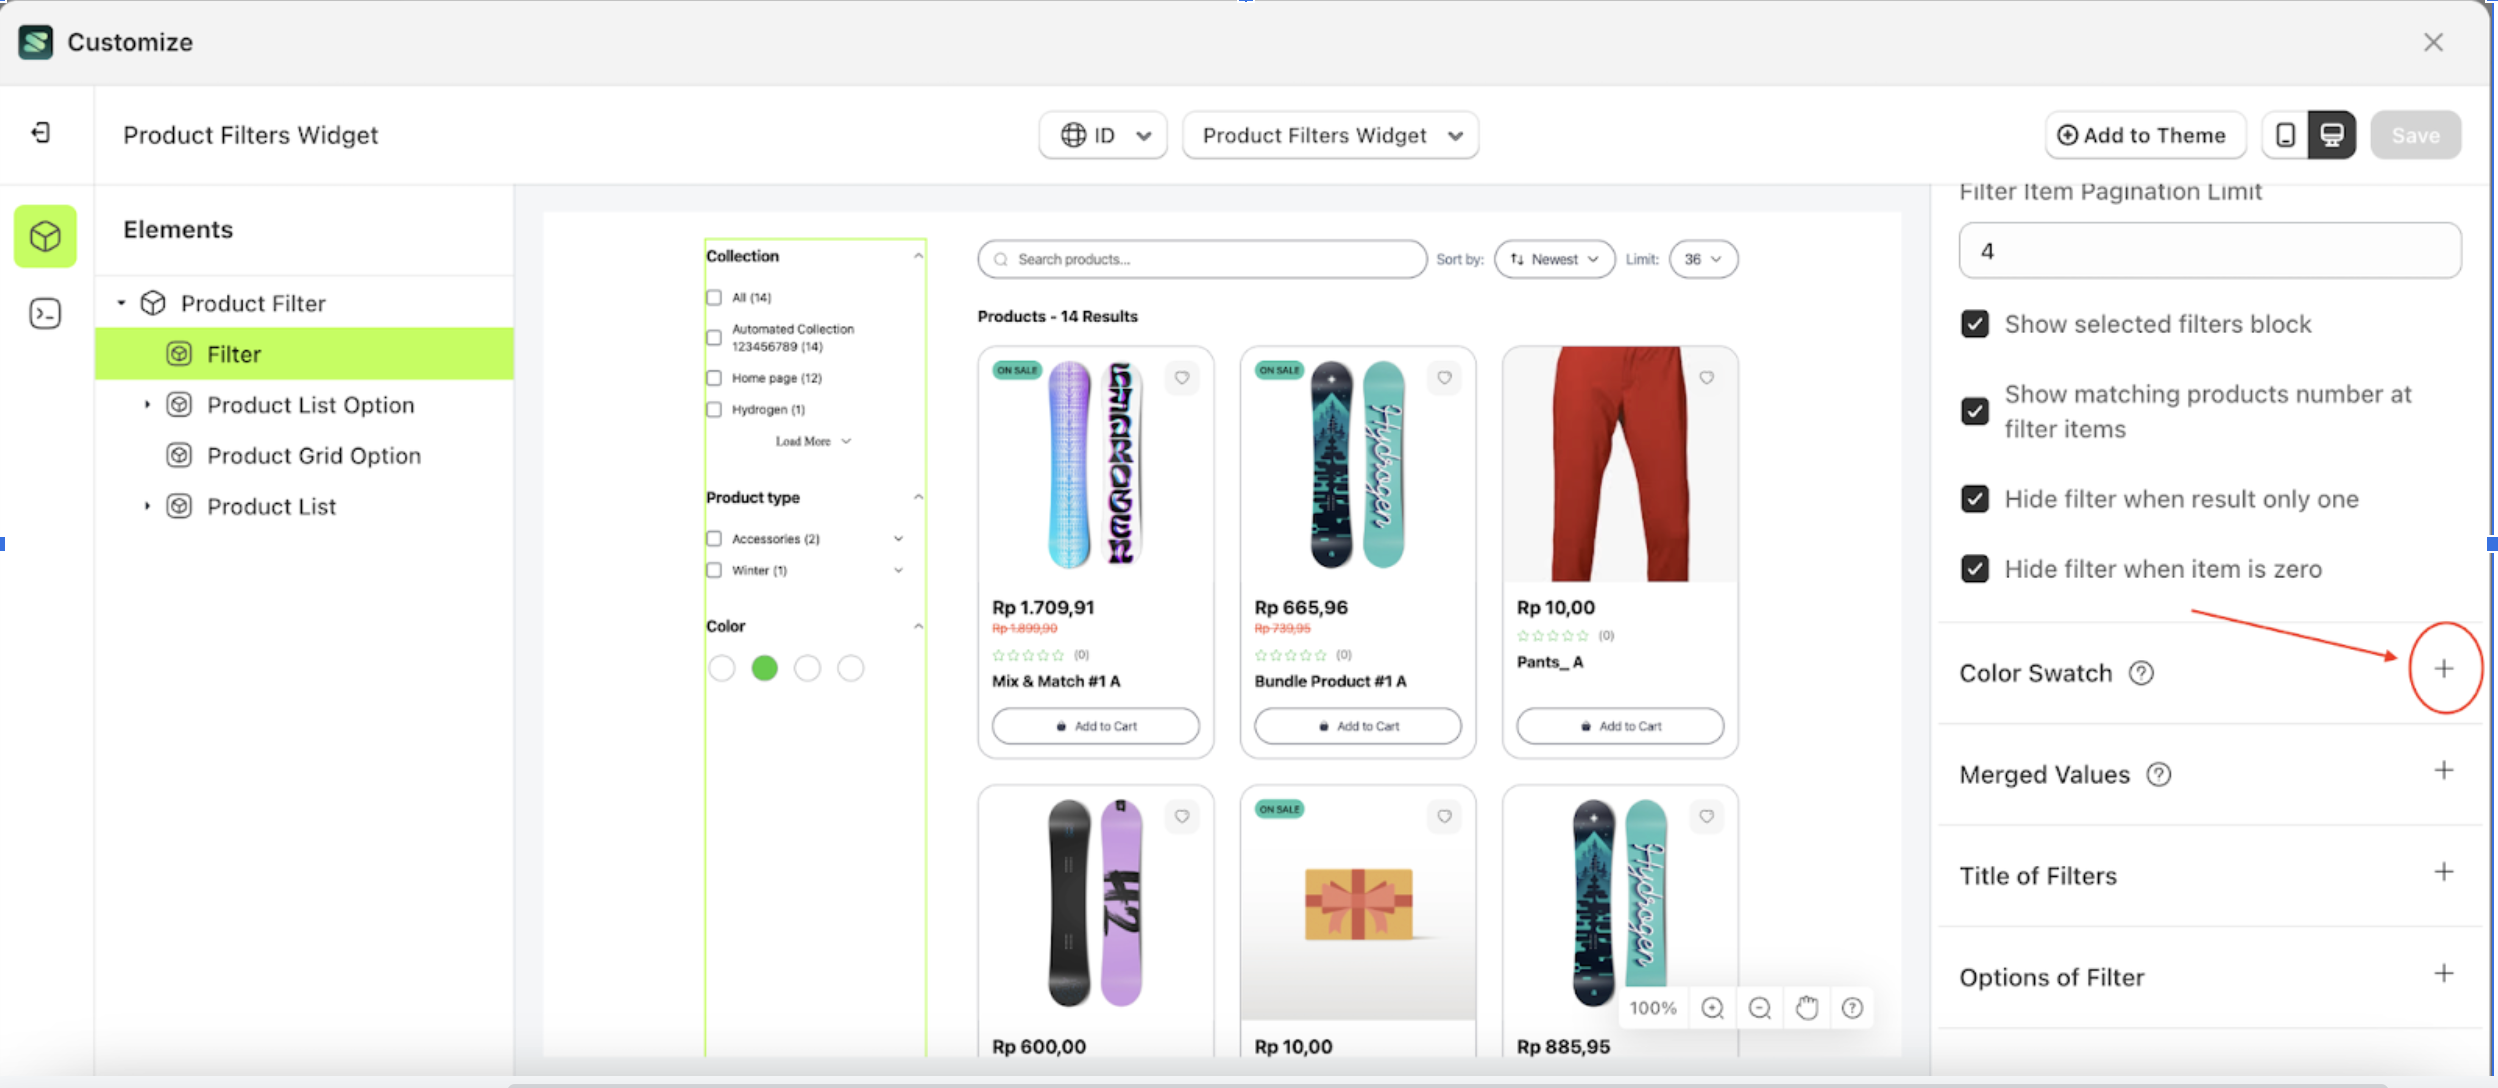Click the zoom out magnifier icon

click(x=1759, y=1008)
